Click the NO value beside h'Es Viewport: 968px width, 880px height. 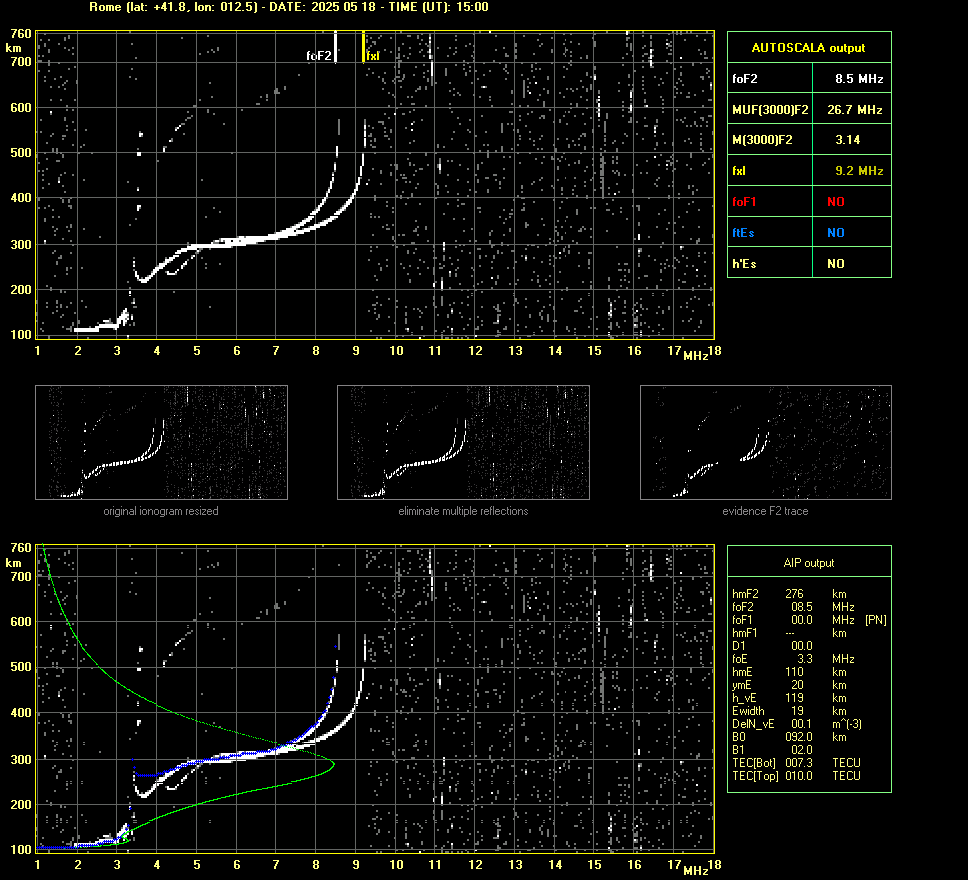pyautogui.click(x=836, y=264)
